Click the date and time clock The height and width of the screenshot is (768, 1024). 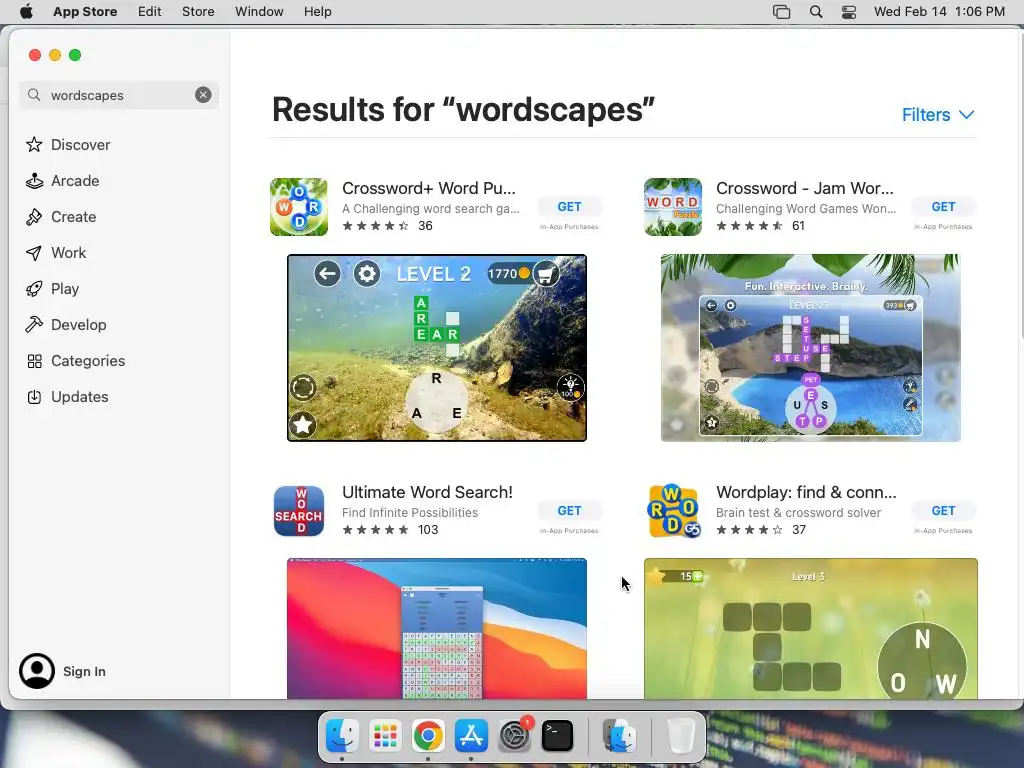[939, 12]
